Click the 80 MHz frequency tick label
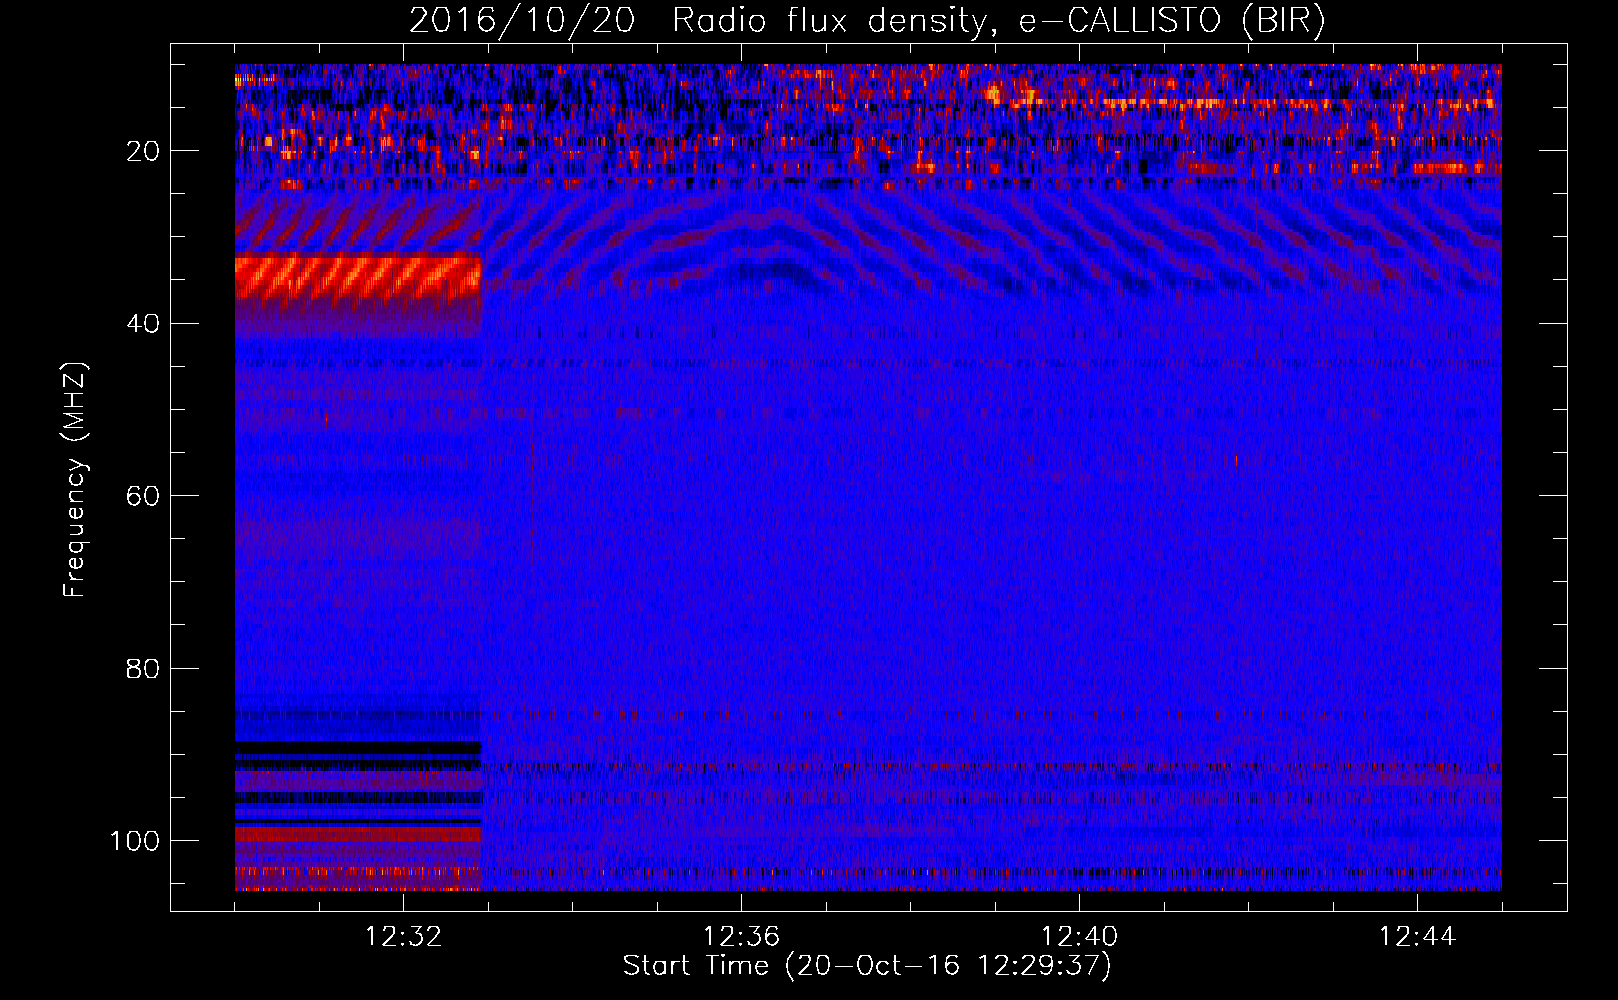 pos(143,668)
